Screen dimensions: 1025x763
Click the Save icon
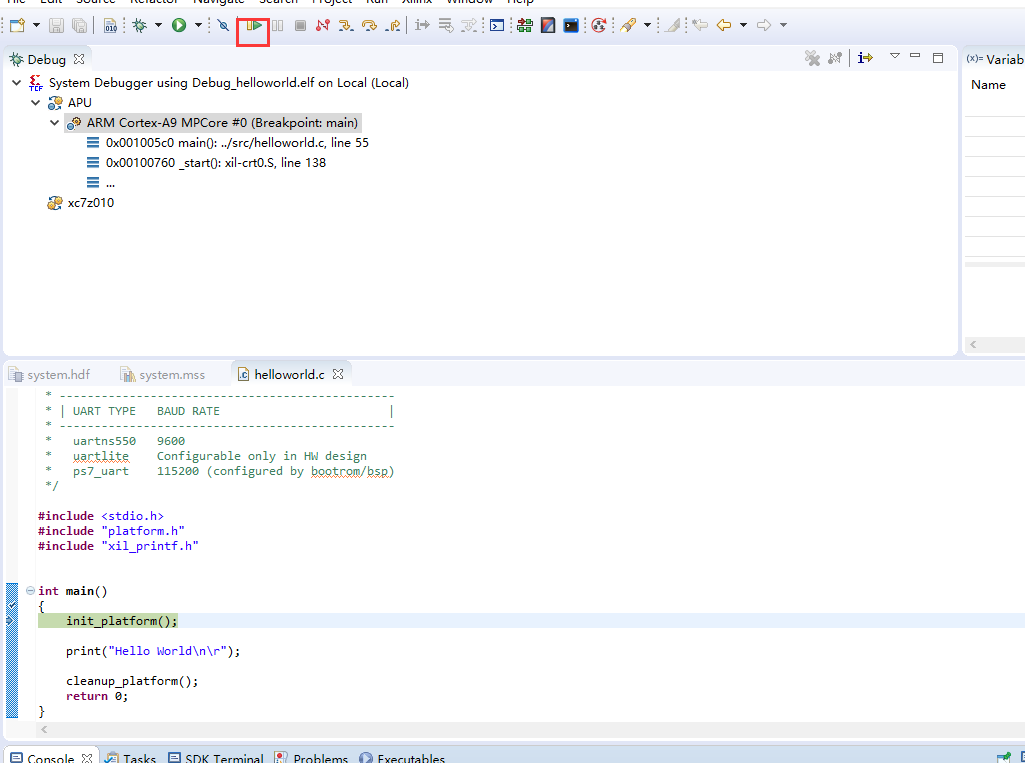[57, 25]
